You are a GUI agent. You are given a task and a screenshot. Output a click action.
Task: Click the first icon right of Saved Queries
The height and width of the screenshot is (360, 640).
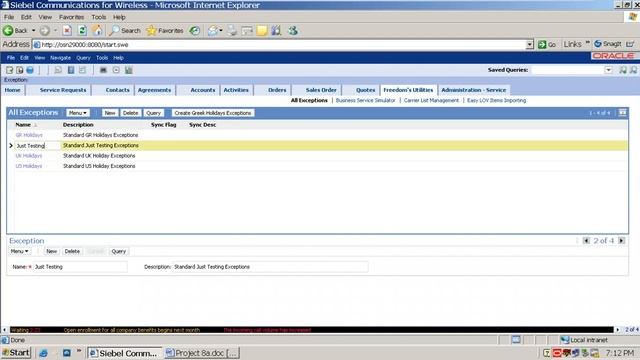[x=623, y=70]
